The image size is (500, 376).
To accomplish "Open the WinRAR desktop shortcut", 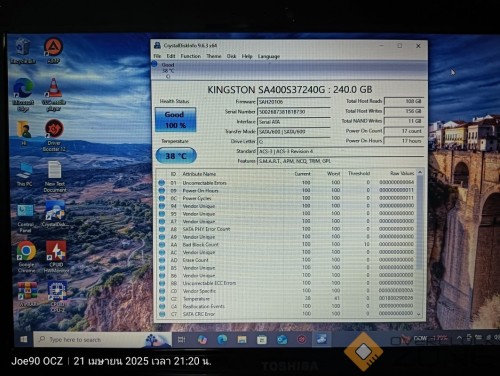I will [x=27, y=294].
